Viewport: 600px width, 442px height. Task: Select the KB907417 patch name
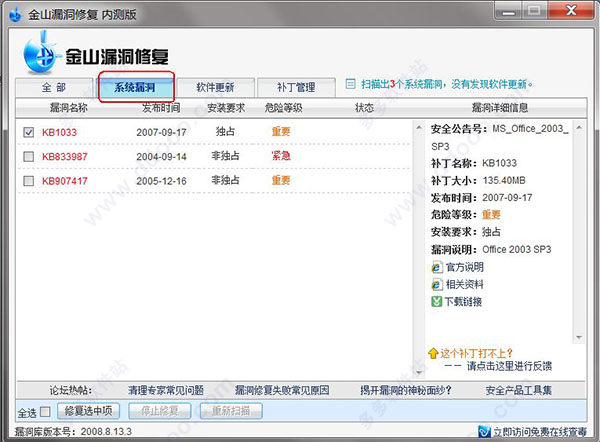tap(65, 181)
